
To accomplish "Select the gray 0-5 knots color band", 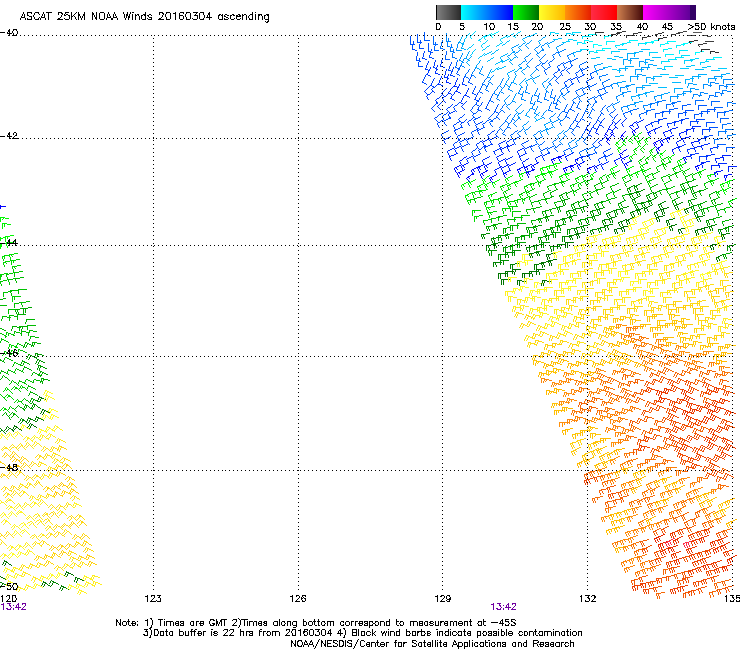I will [x=448, y=12].
